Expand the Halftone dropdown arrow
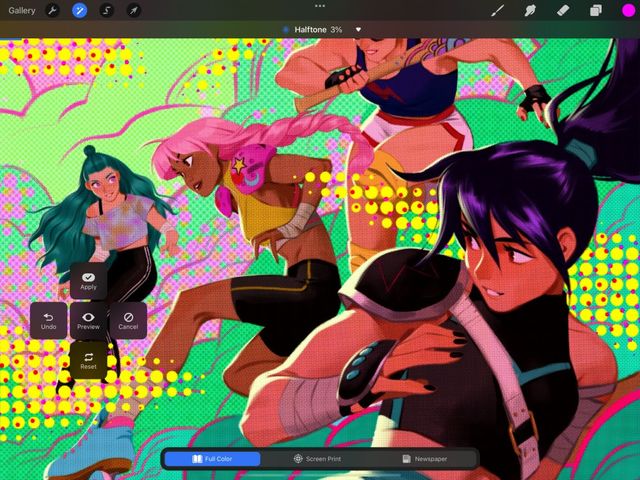The image size is (640, 480). (358, 29)
